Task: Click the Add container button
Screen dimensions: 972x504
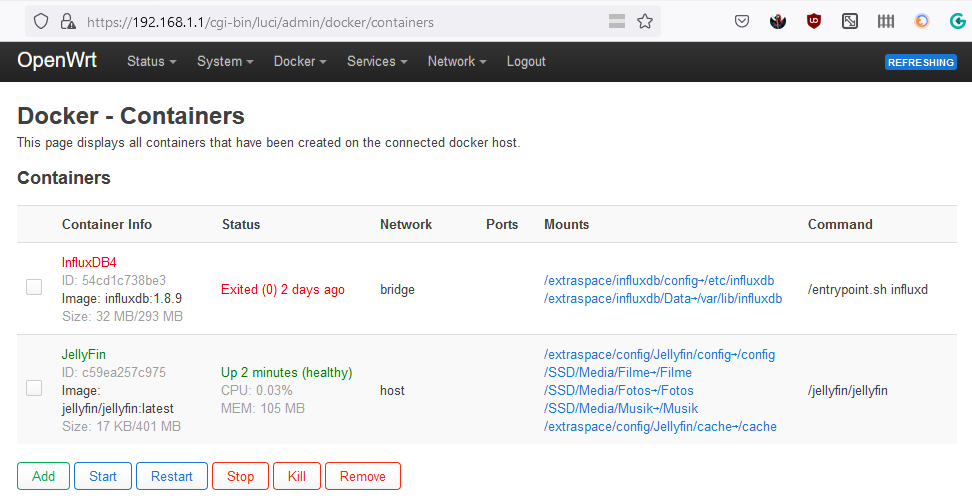Action: point(43,476)
